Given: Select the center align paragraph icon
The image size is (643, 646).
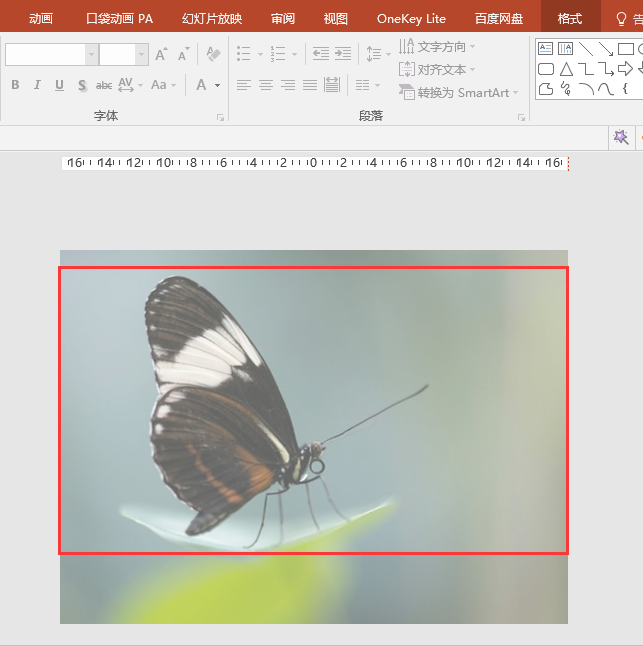Looking at the screenshot, I should coord(266,85).
